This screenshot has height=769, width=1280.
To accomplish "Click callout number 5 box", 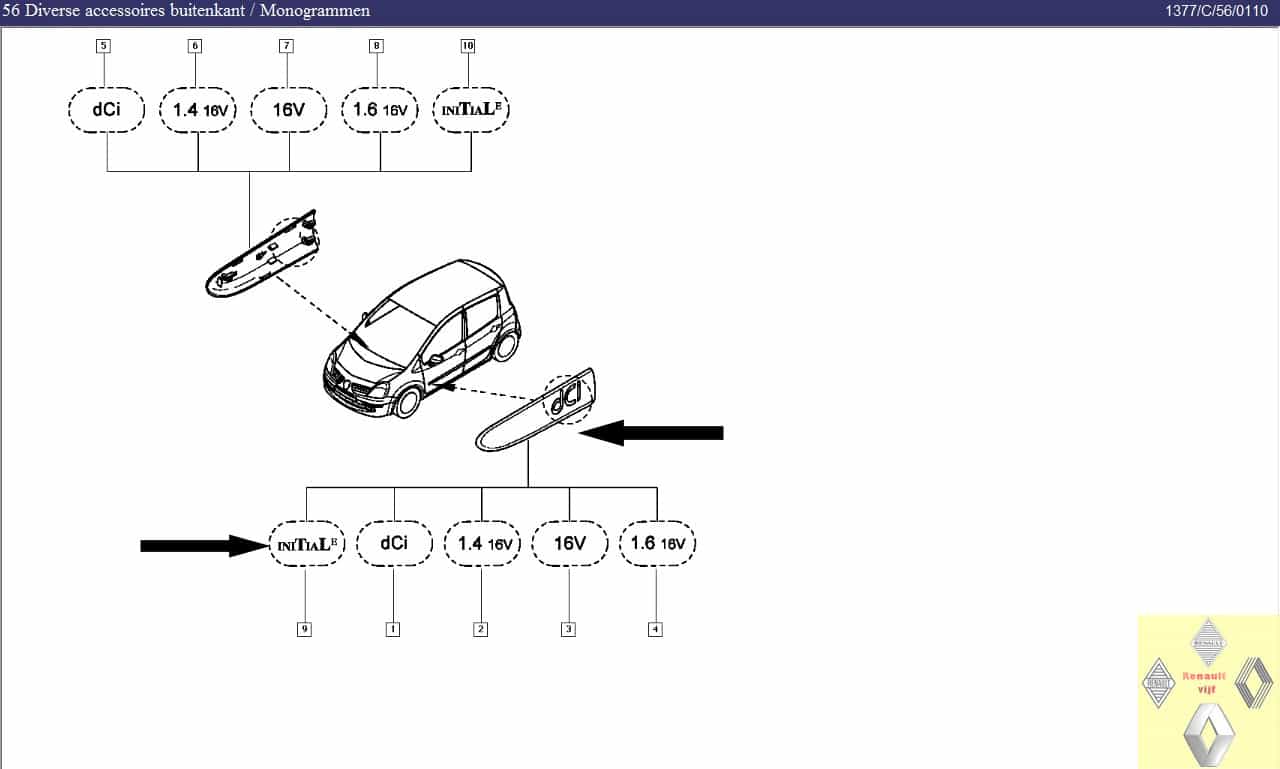I will [103, 45].
